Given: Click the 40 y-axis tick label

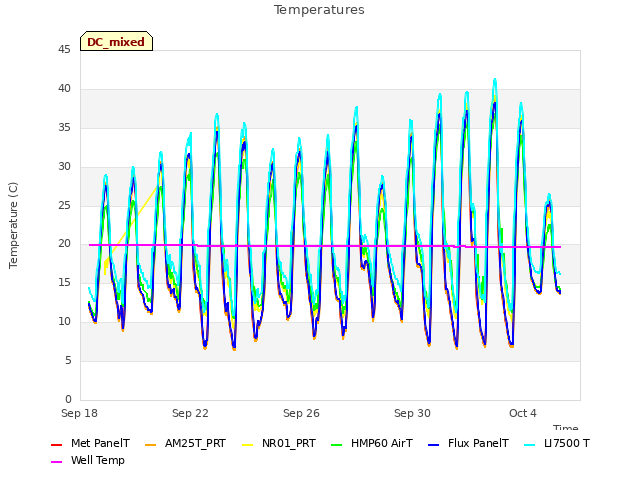Looking at the screenshot, I should pyautogui.click(x=64, y=89).
